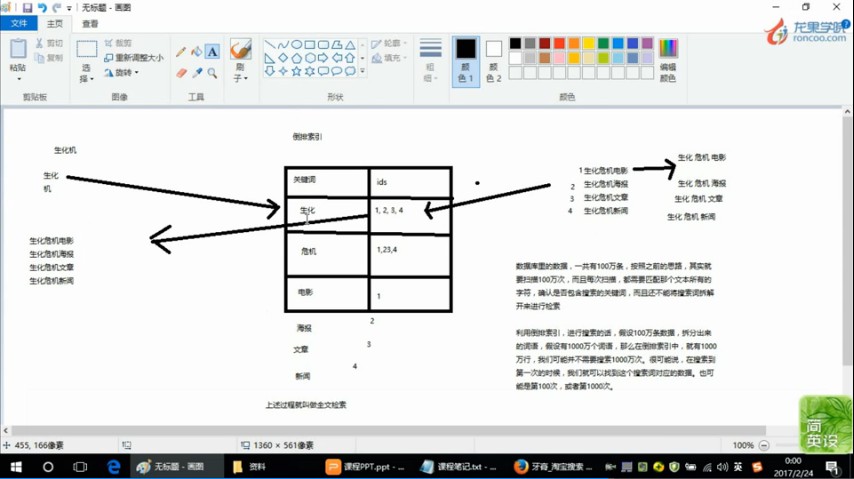Choose the Pentagon shape

pyautogui.click(x=297, y=58)
